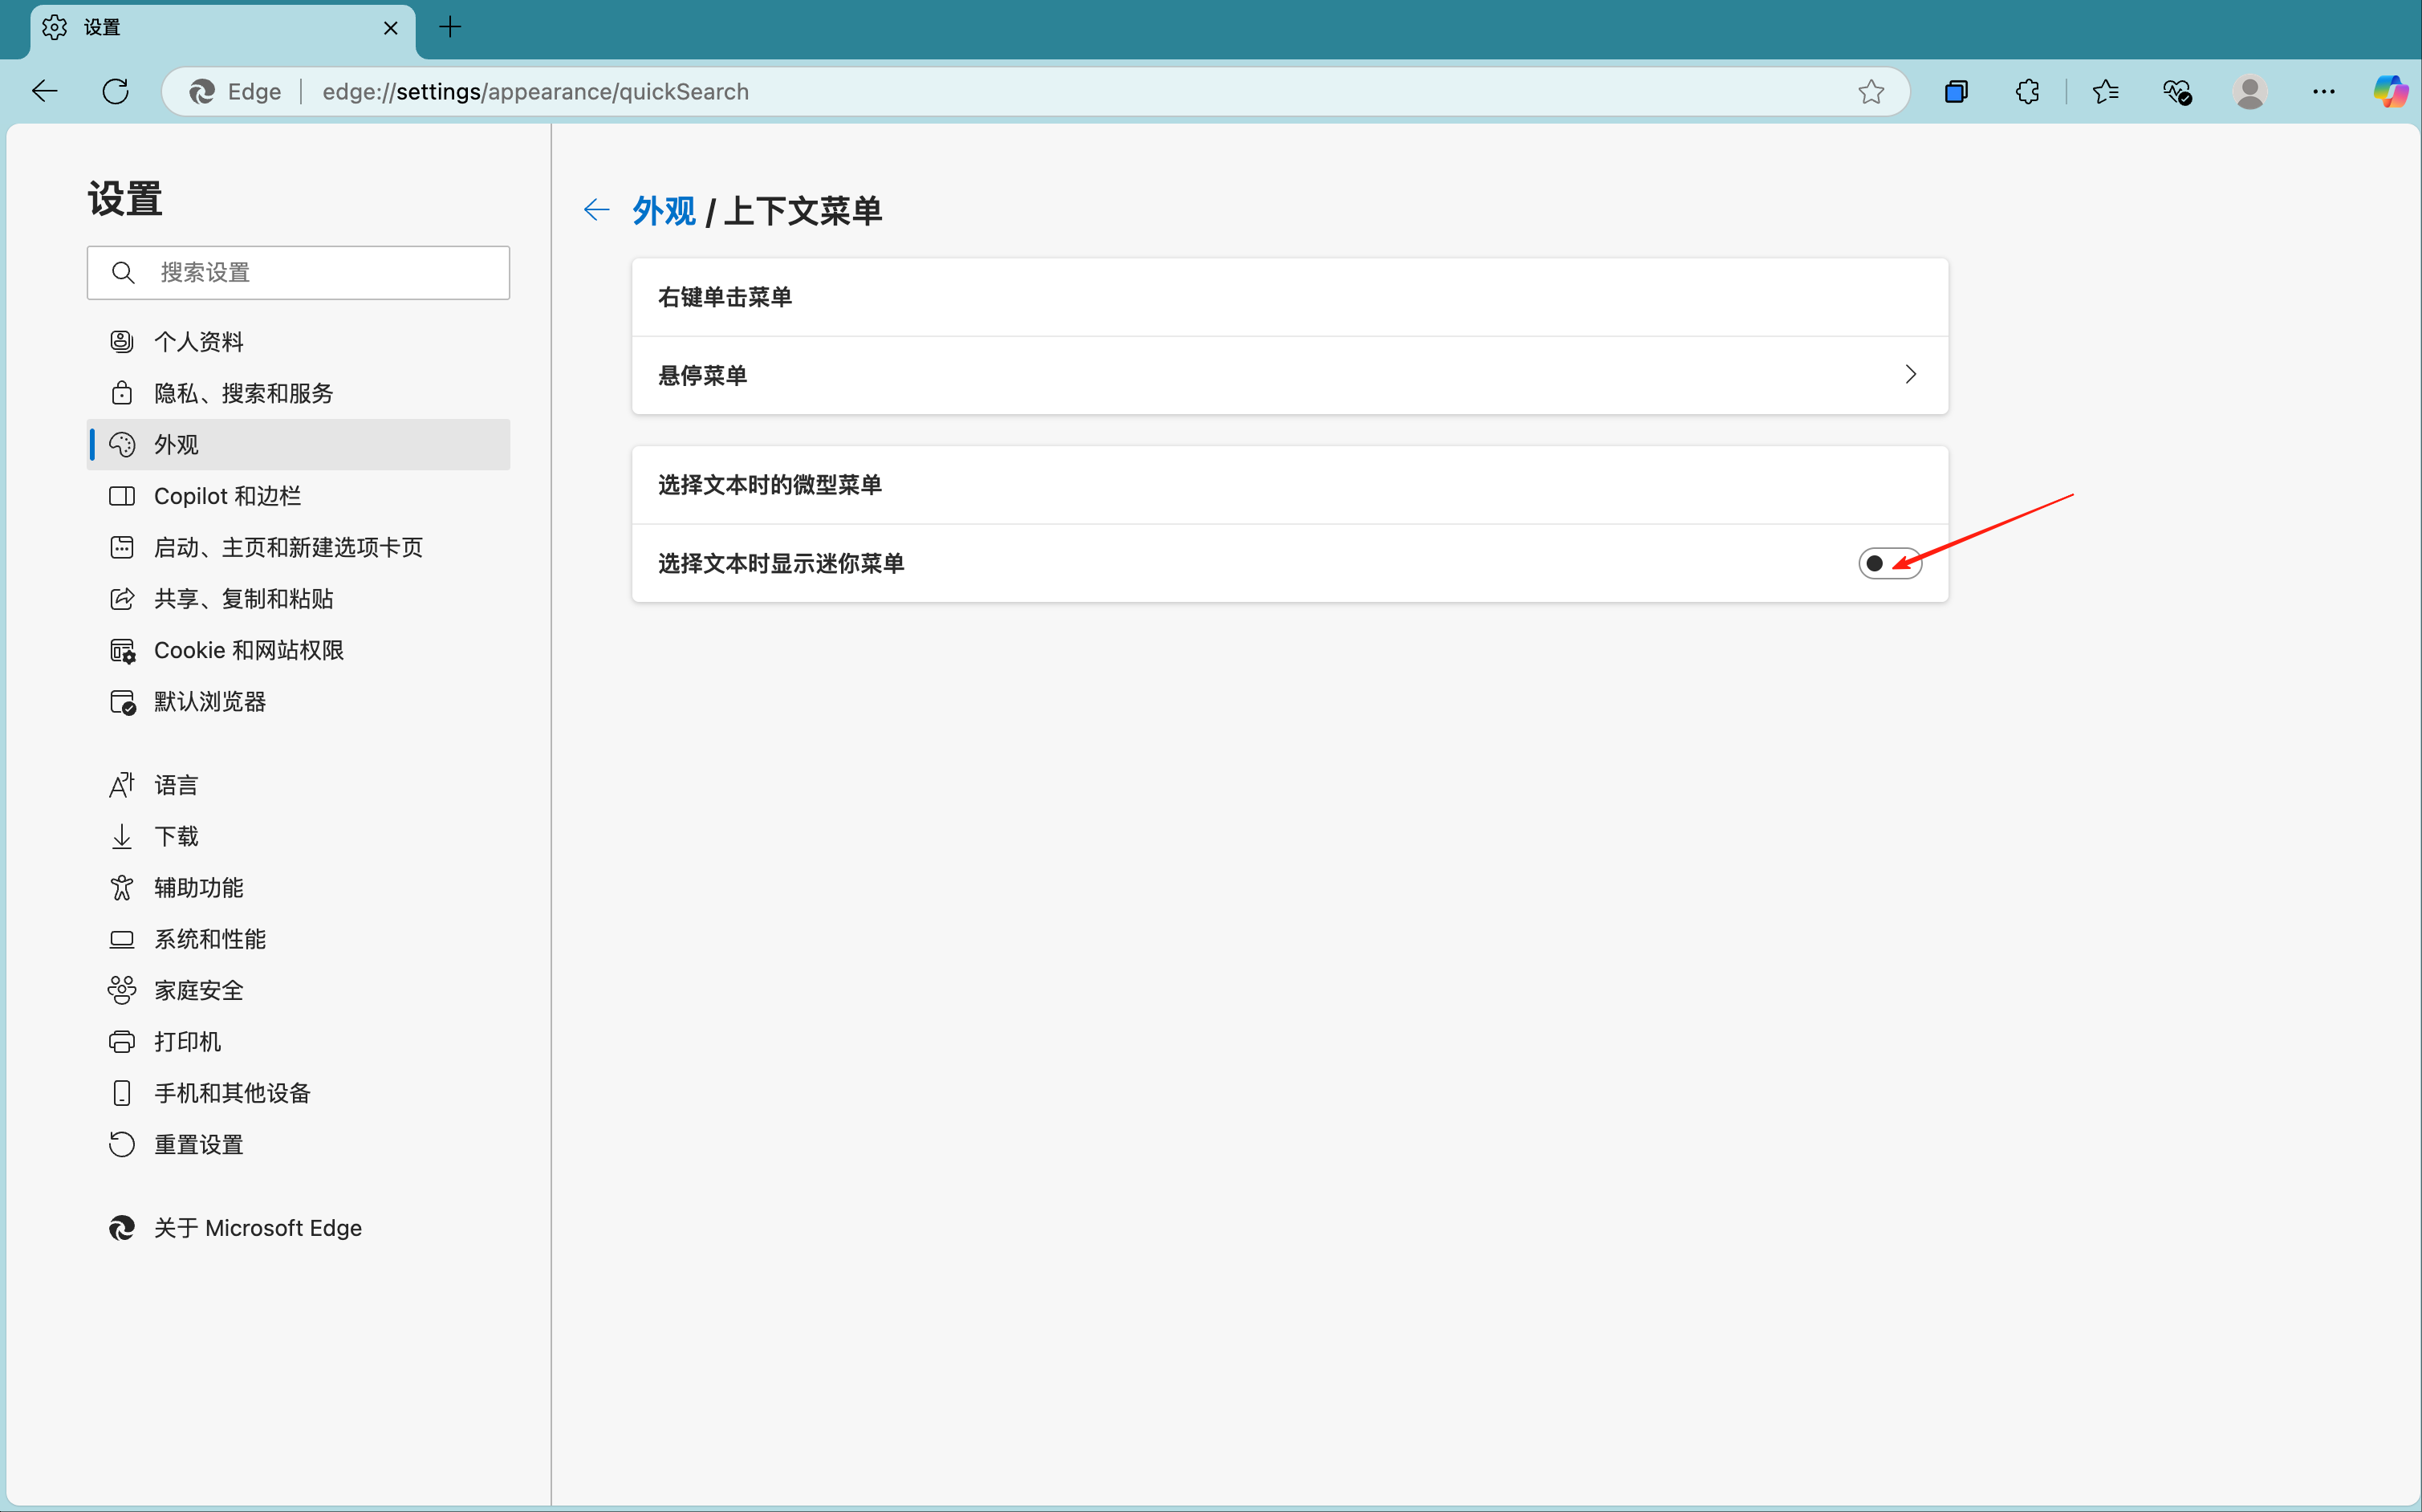Click the 外观 breadcrumb link
Screen dimensions: 2422x1512
[x=664, y=211]
